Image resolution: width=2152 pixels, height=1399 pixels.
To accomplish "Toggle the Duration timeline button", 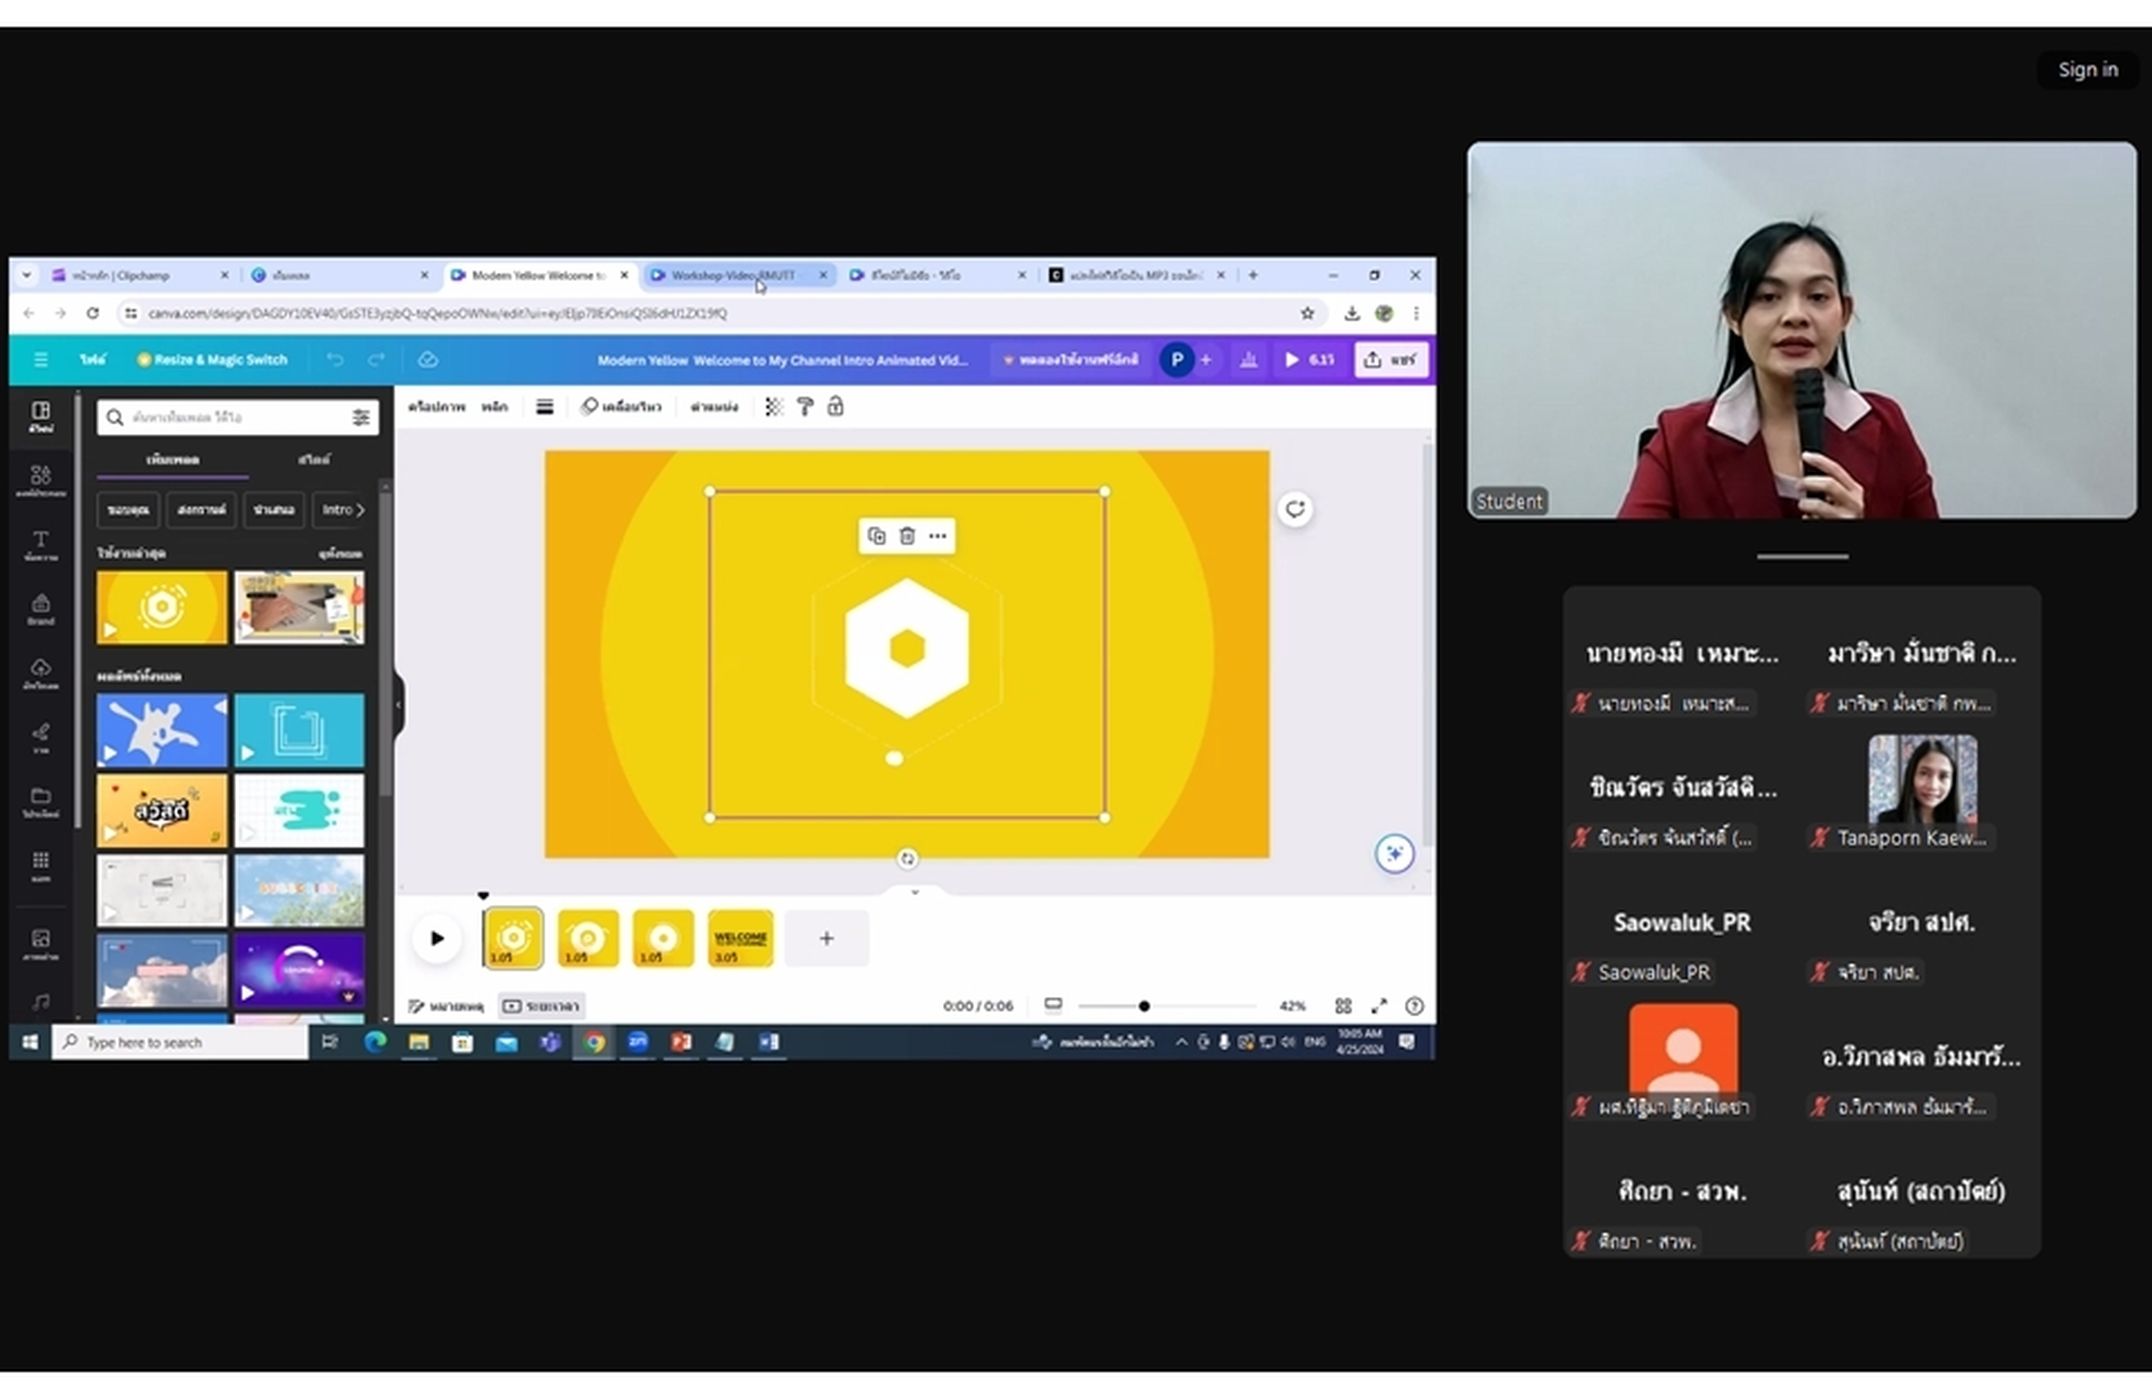I will click(x=542, y=1005).
